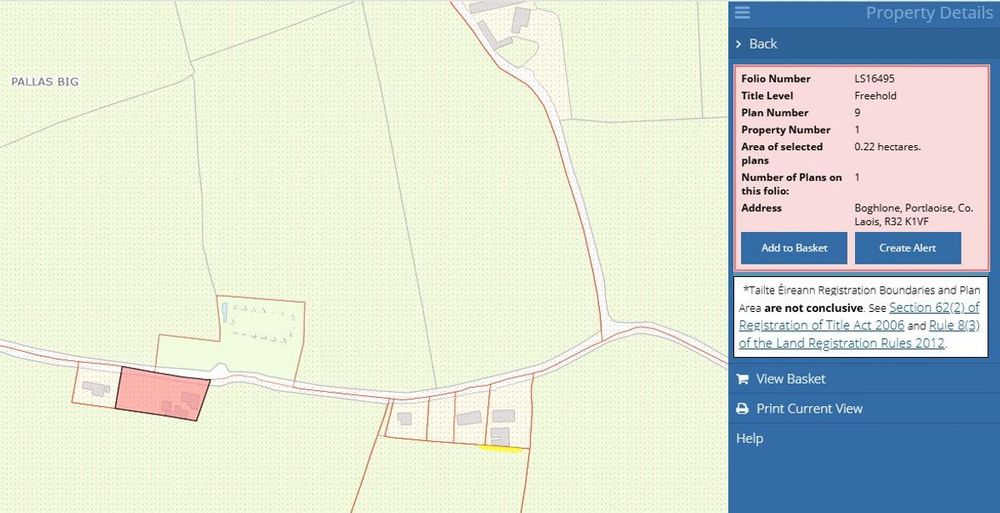Screen dimensions: 1000x513
Task: Choose Print Current View menu item
Action: [x=809, y=409]
